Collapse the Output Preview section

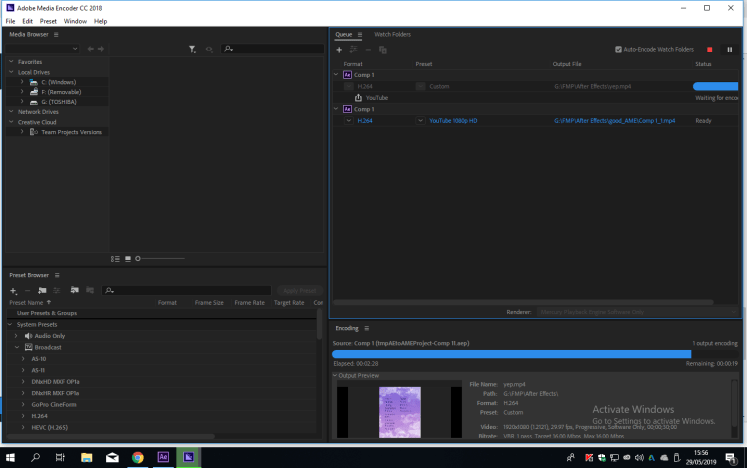335,376
